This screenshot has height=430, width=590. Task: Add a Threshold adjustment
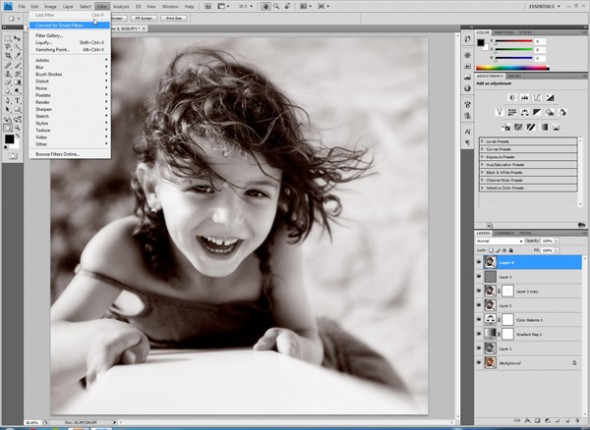click(x=531, y=127)
